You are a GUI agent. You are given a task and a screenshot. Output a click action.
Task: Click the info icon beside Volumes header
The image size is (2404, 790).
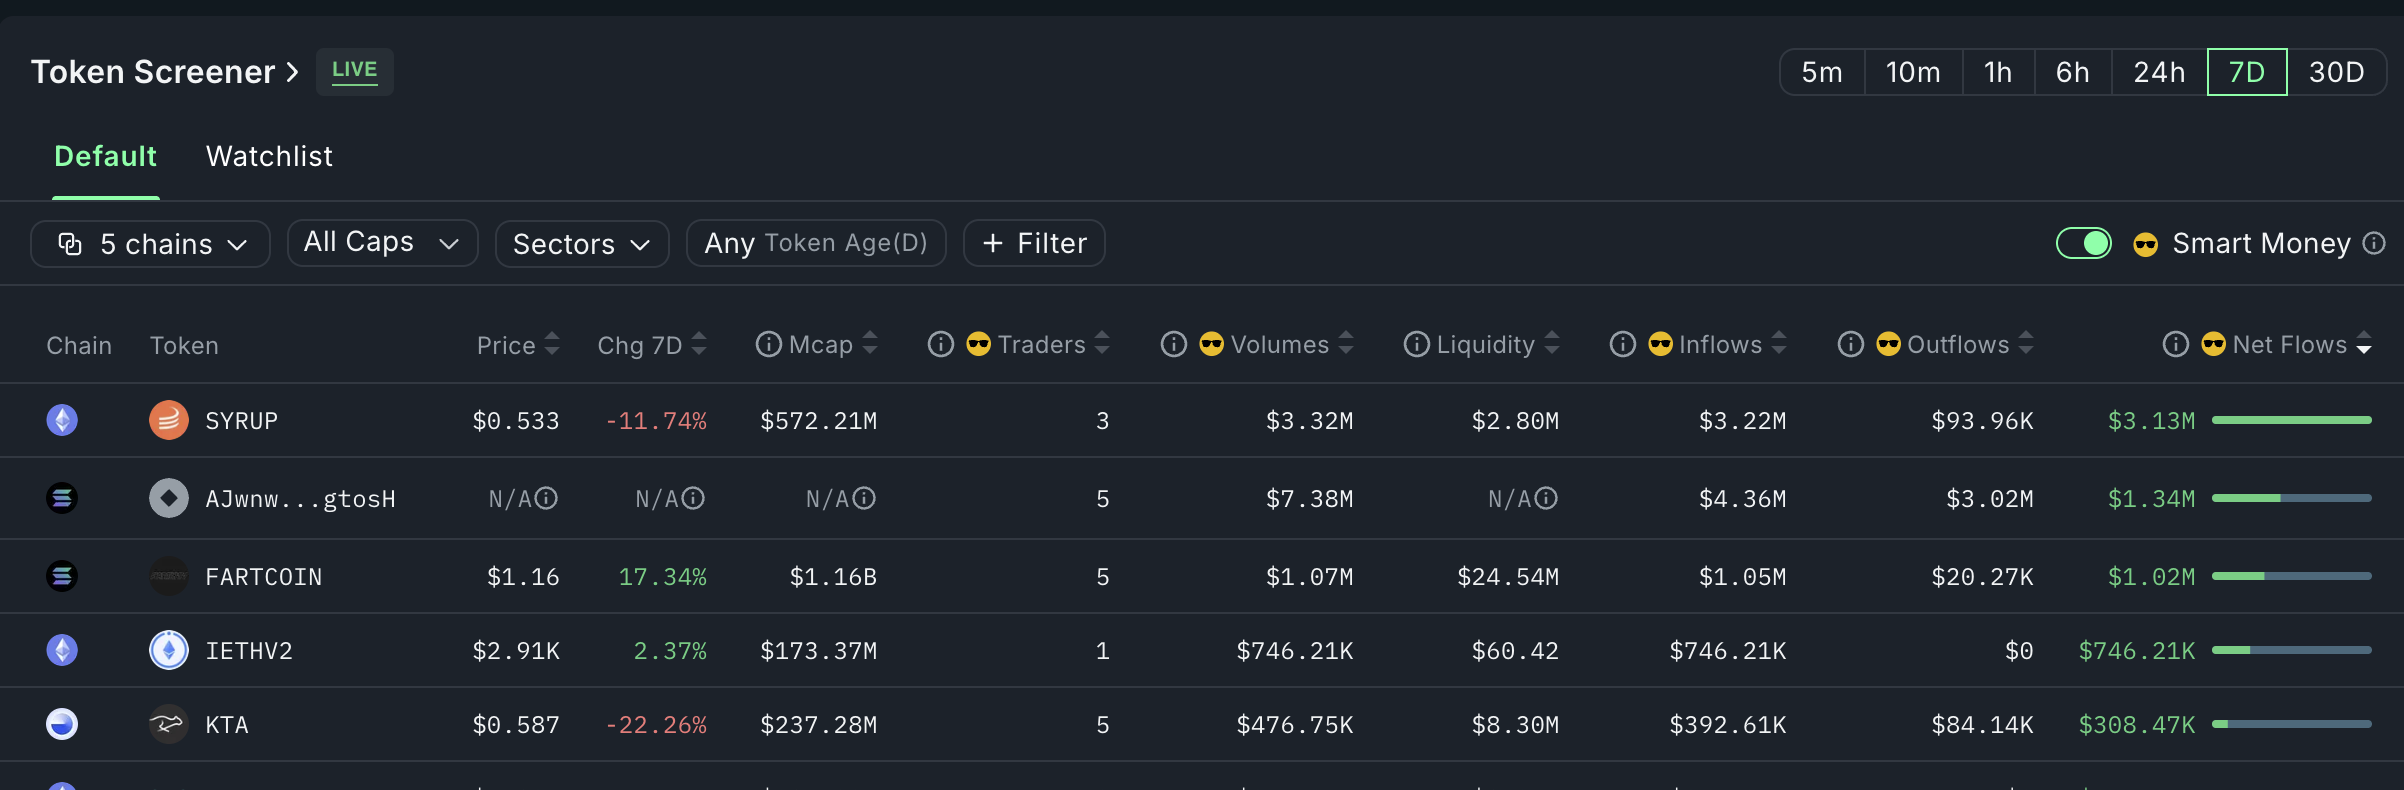(1174, 344)
